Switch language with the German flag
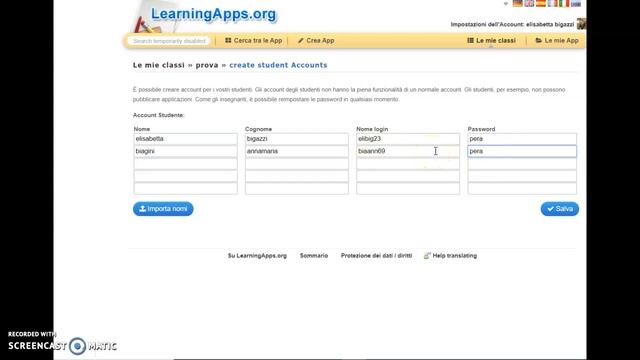The height and width of the screenshot is (360, 640). 518,3
